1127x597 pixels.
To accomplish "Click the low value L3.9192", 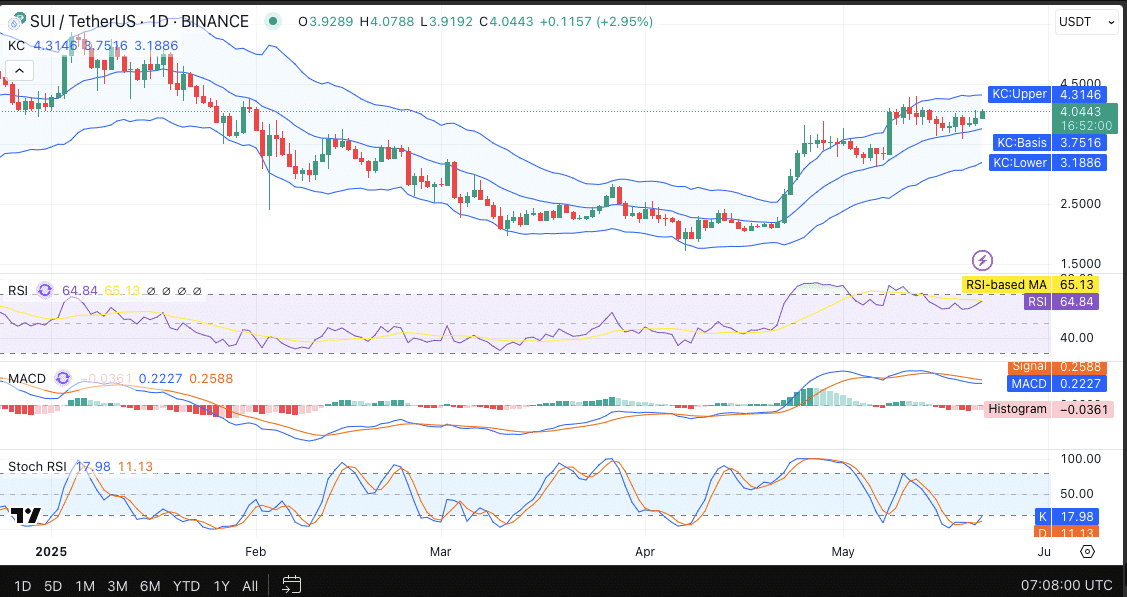I will pos(446,22).
